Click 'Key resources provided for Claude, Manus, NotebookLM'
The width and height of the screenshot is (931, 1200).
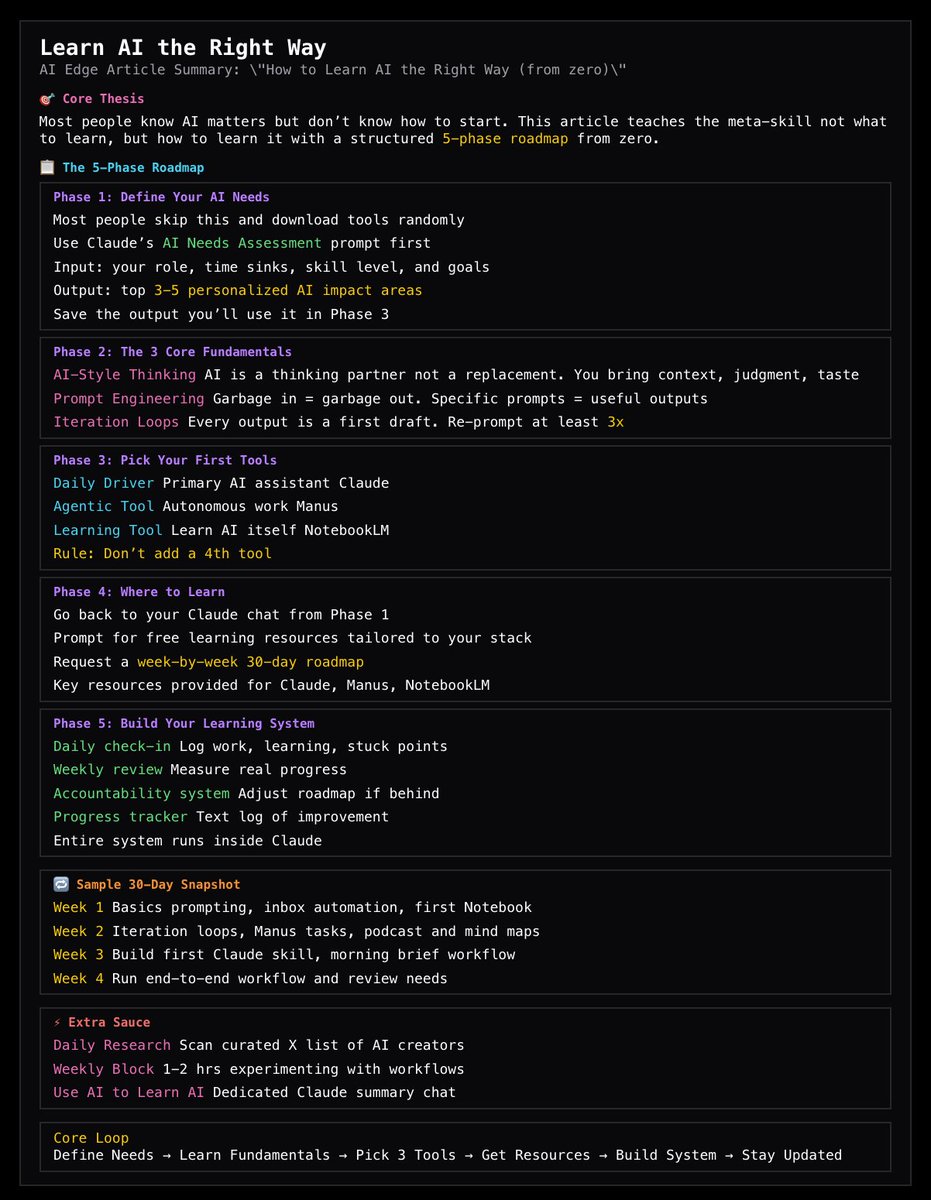tap(271, 685)
